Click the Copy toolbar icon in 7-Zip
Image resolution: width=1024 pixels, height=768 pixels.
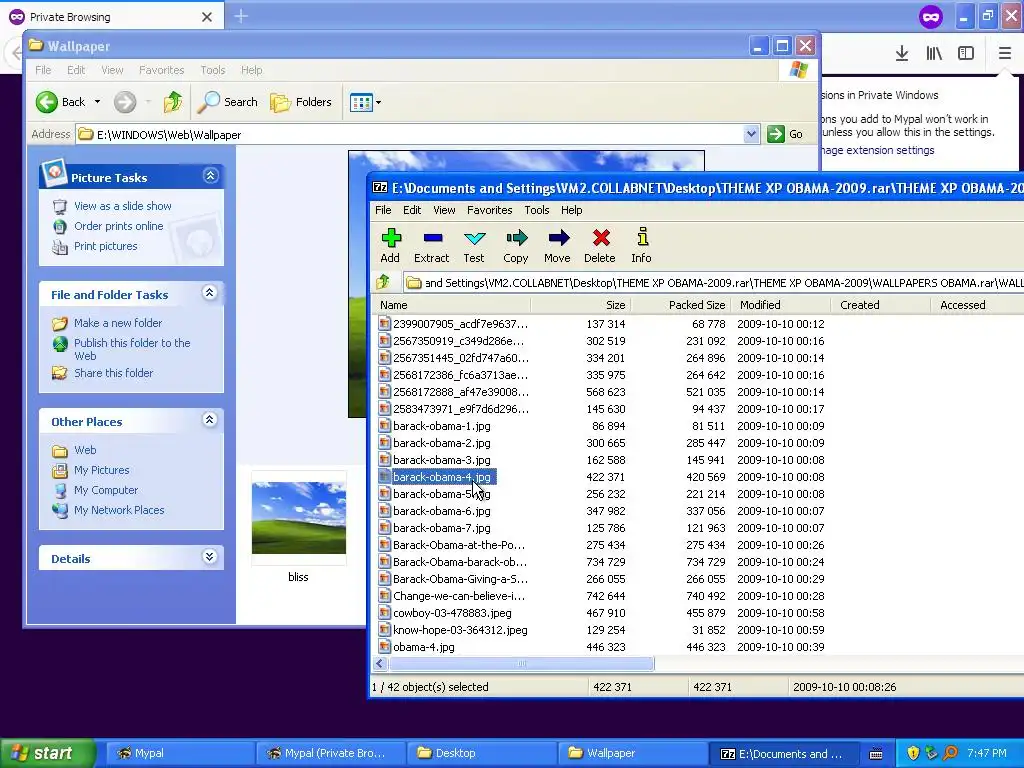point(516,246)
